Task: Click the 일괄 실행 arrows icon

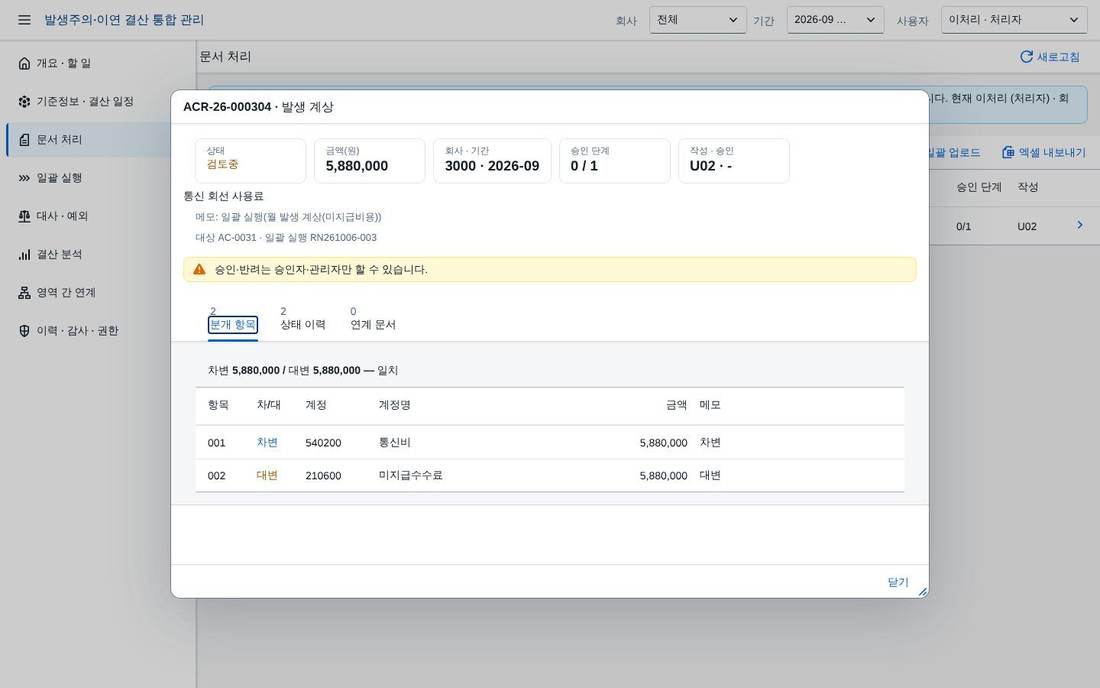Action: (25, 178)
